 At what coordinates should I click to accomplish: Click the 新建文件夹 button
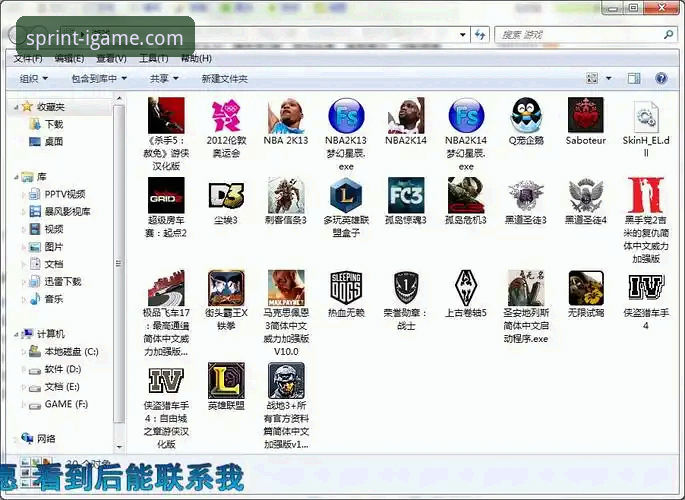(225, 79)
